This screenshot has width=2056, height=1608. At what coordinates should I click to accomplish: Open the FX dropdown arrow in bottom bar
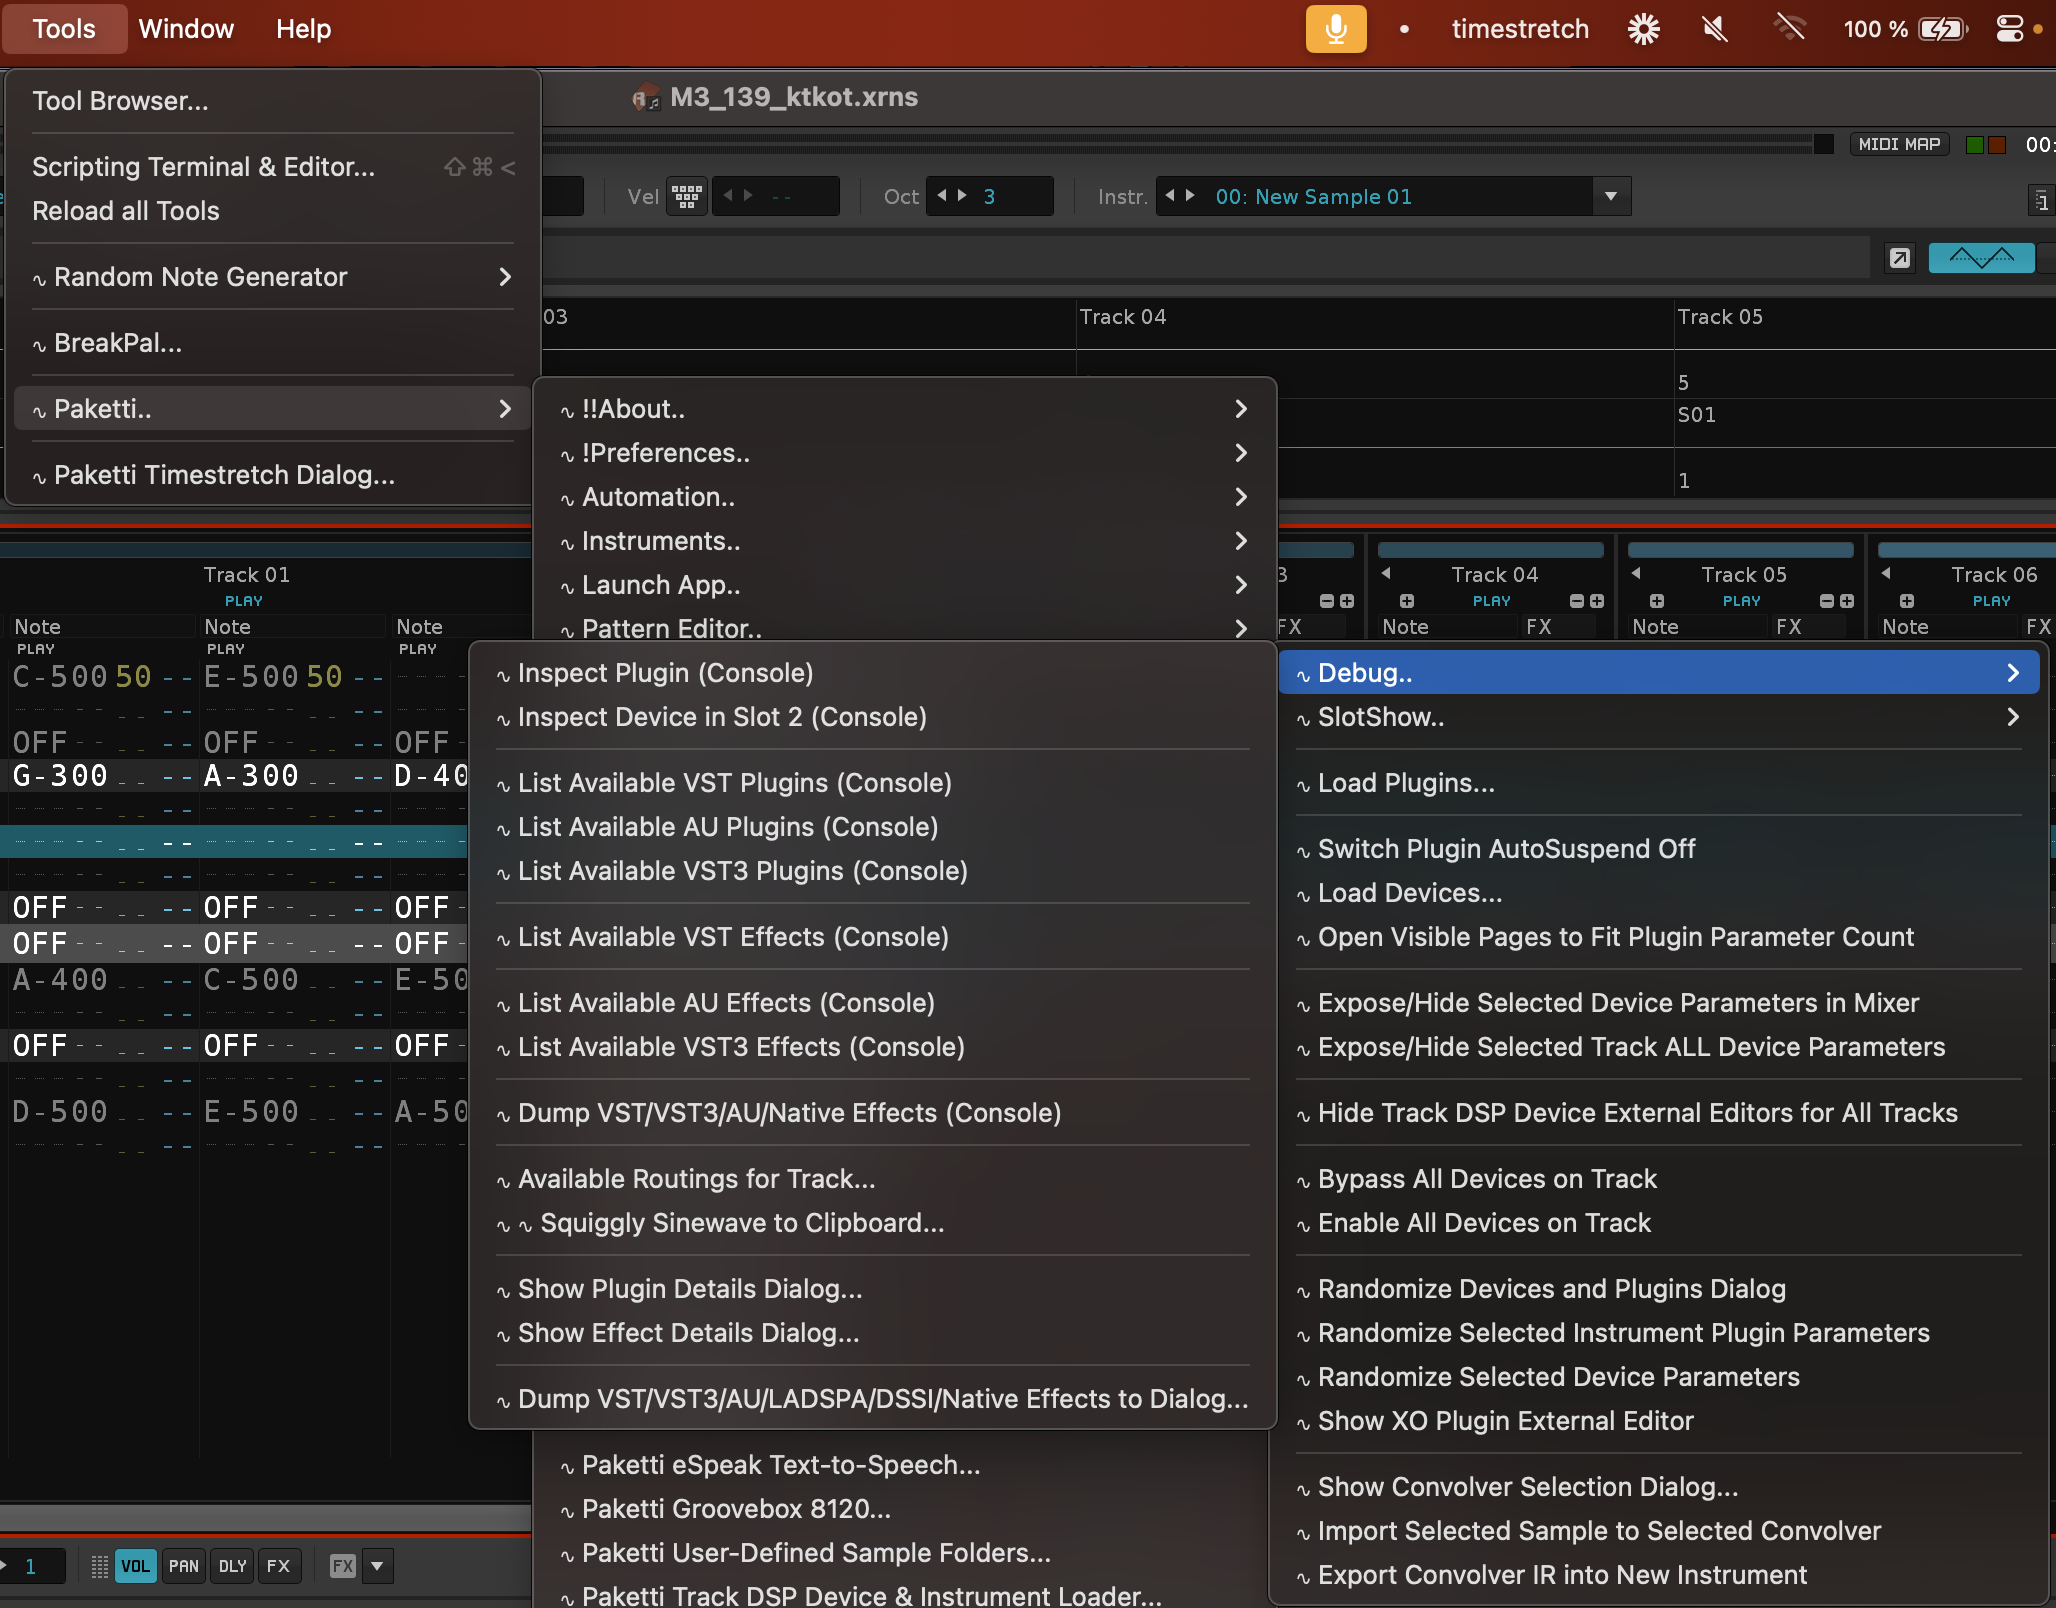point(377,1566)
